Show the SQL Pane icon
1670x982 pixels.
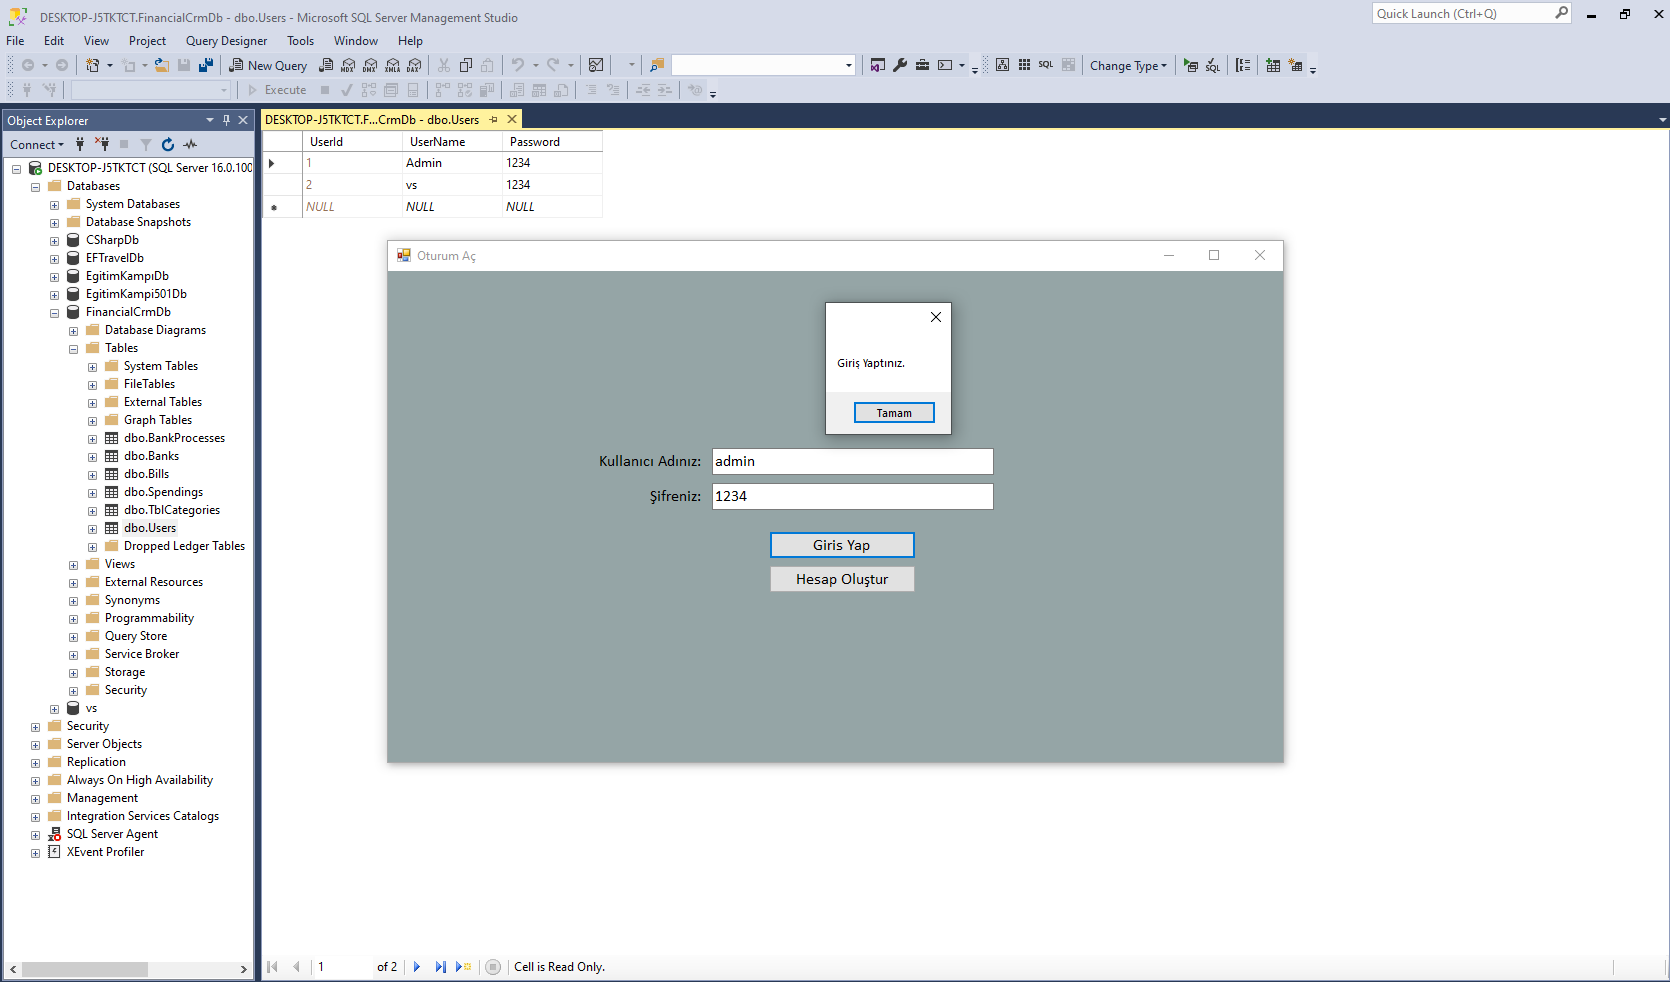[1046, 65]
